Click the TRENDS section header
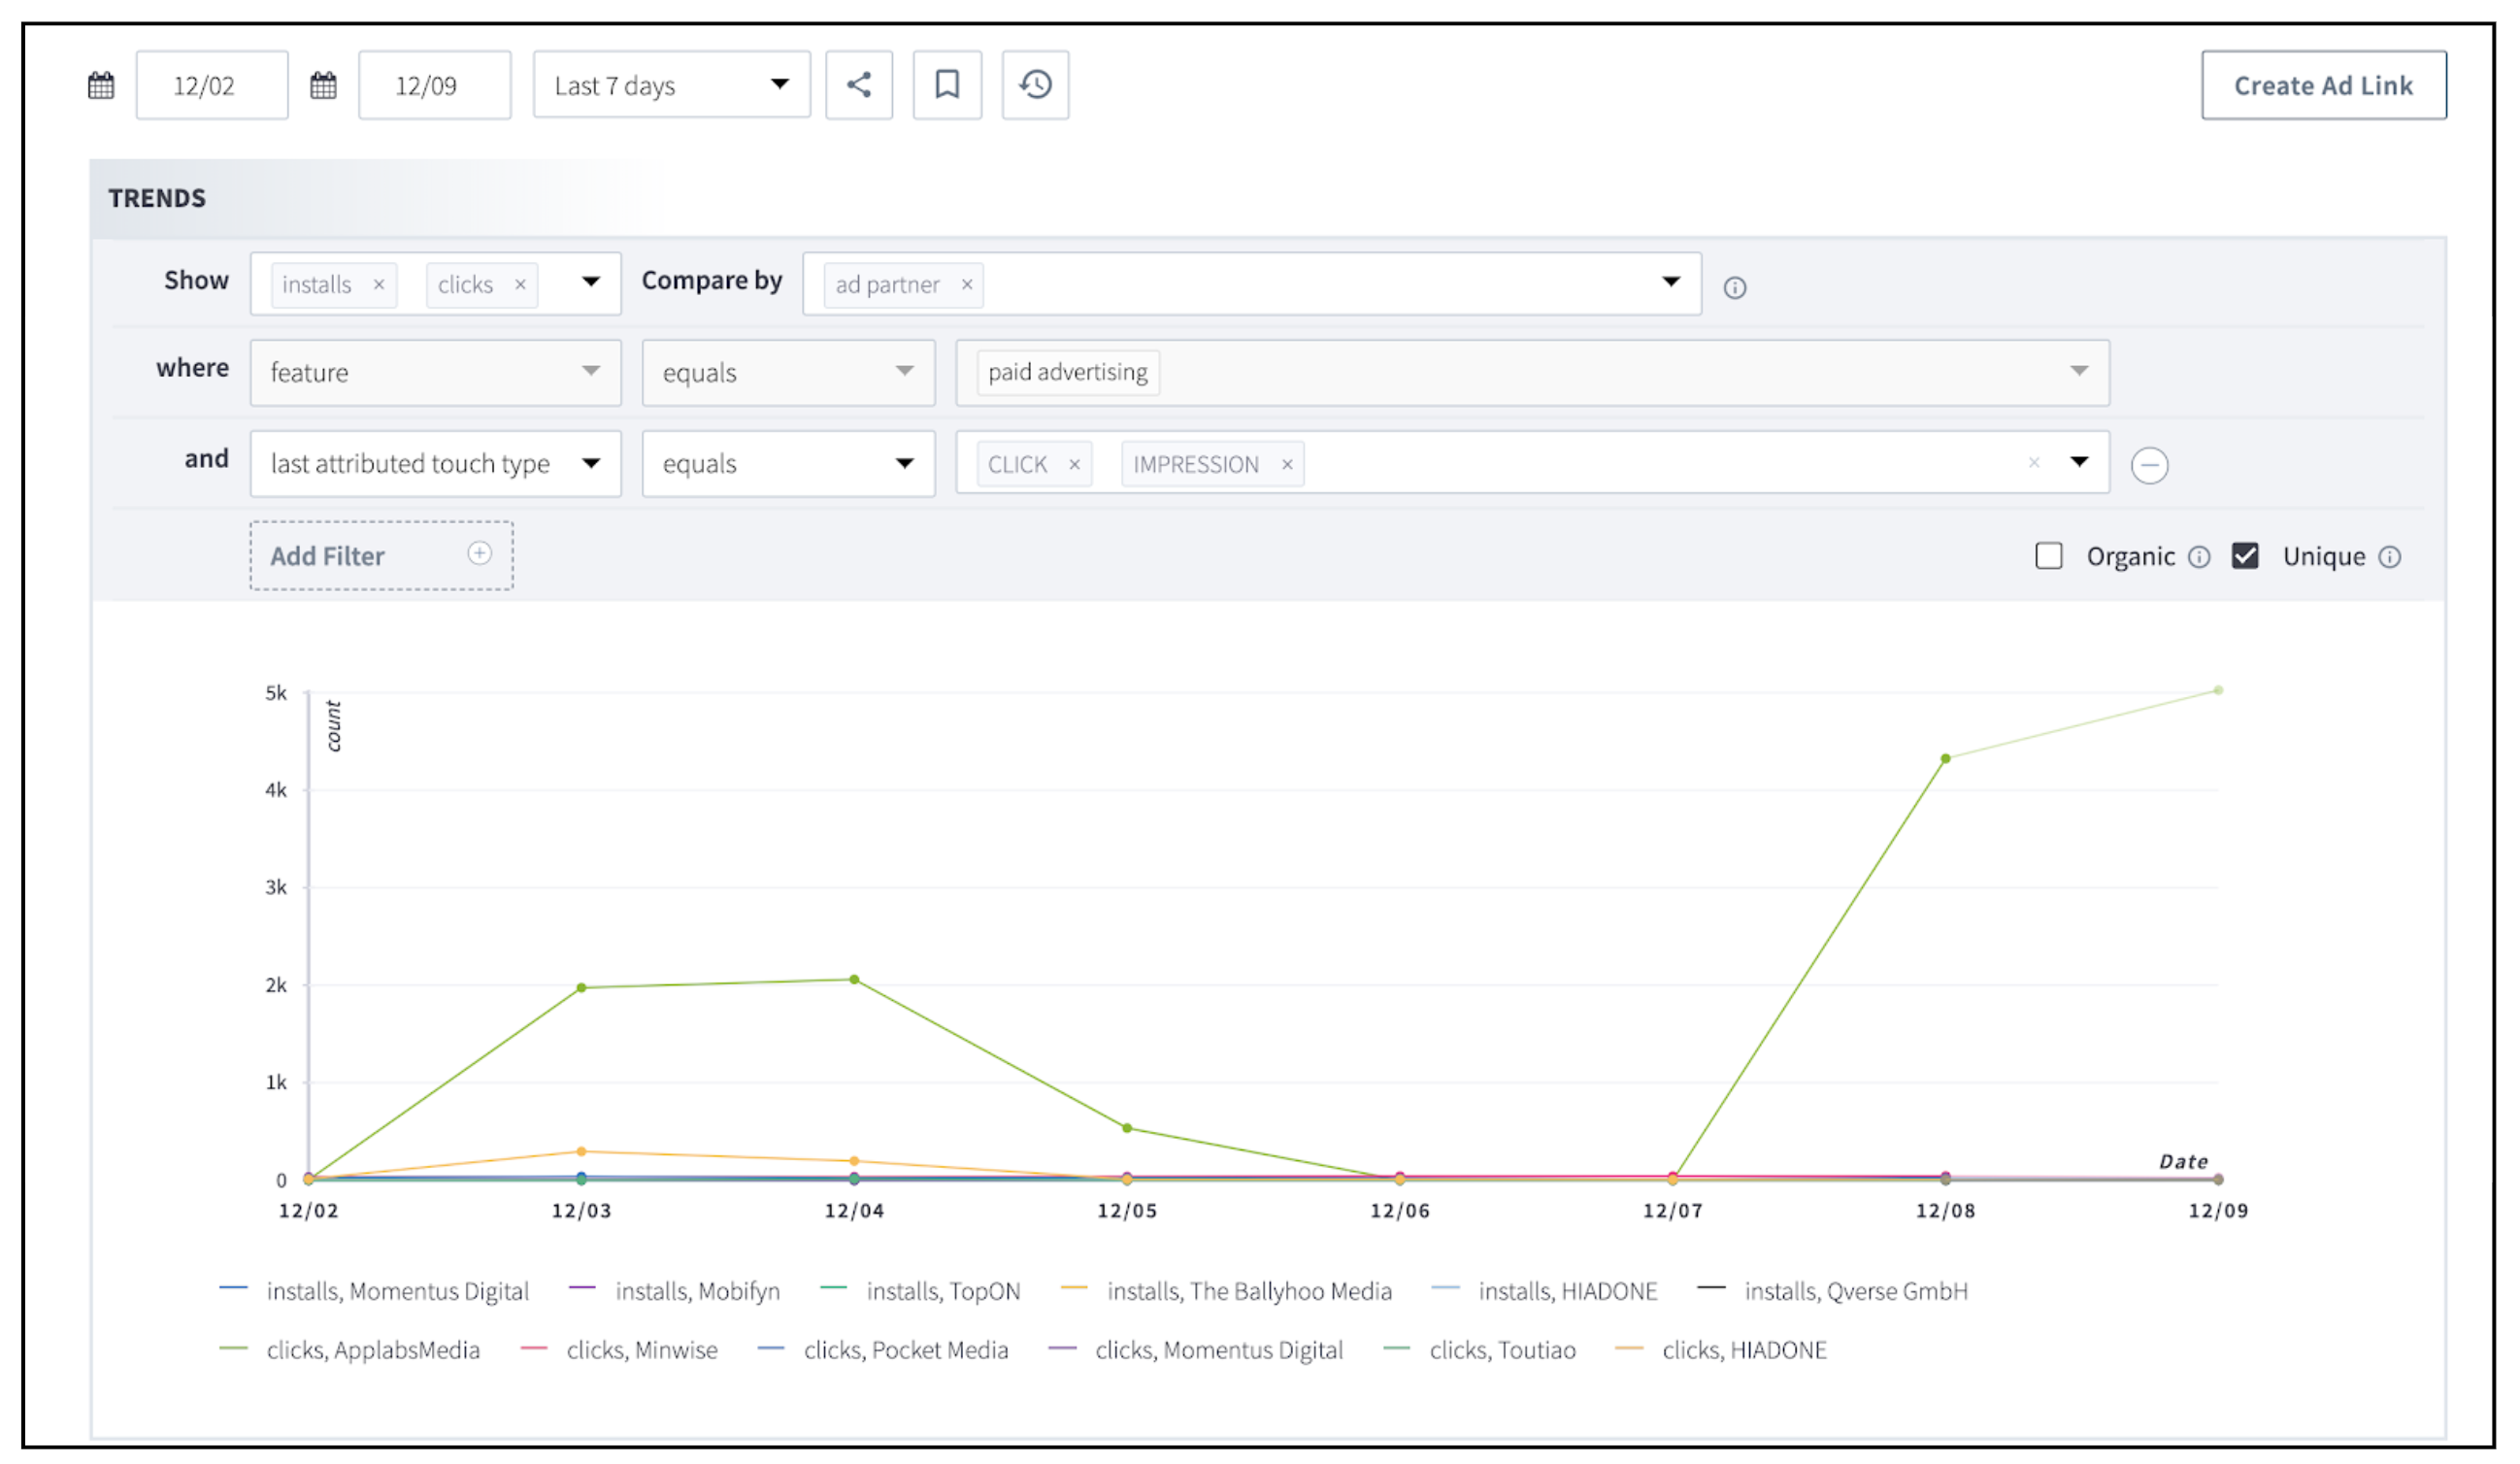This screenshot has height=1464, width=2520. pyautogui.click(x=157, y=198)
